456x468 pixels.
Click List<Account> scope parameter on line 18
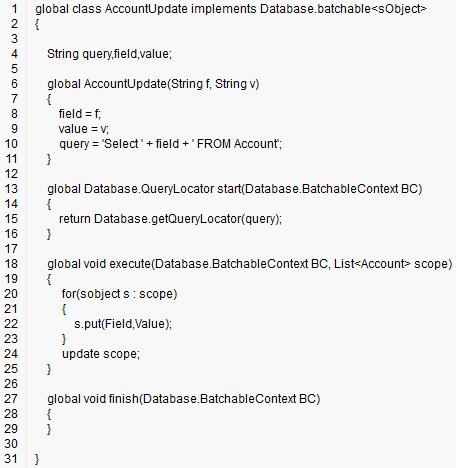click(393, 264)
